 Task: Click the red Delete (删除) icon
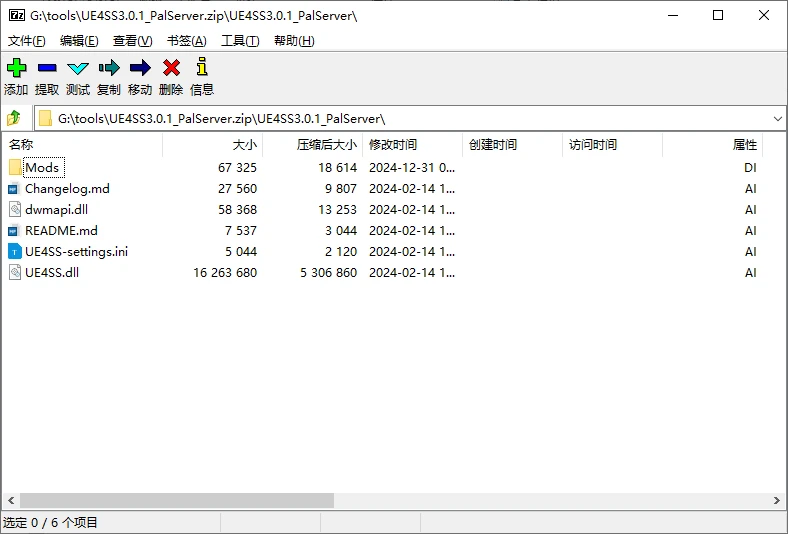[x=171, y=68]
